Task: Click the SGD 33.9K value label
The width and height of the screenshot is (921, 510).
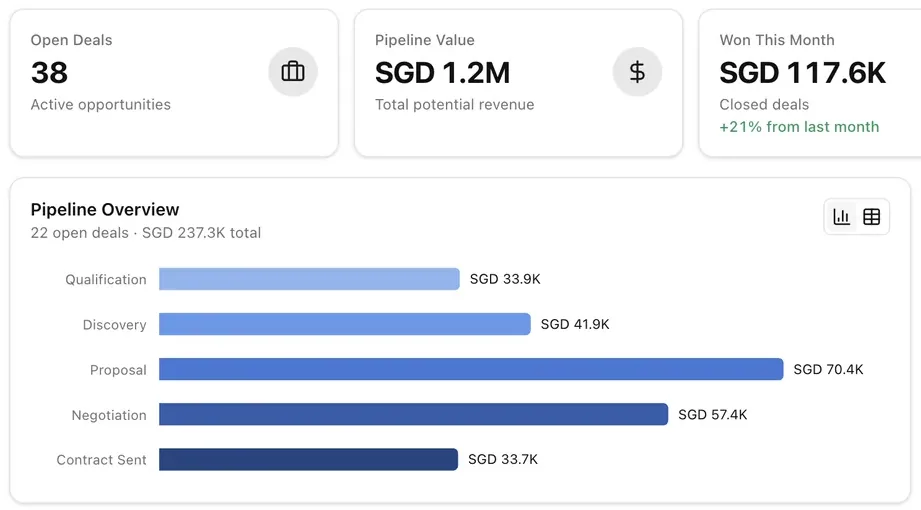Action: (x=505, y=279)
